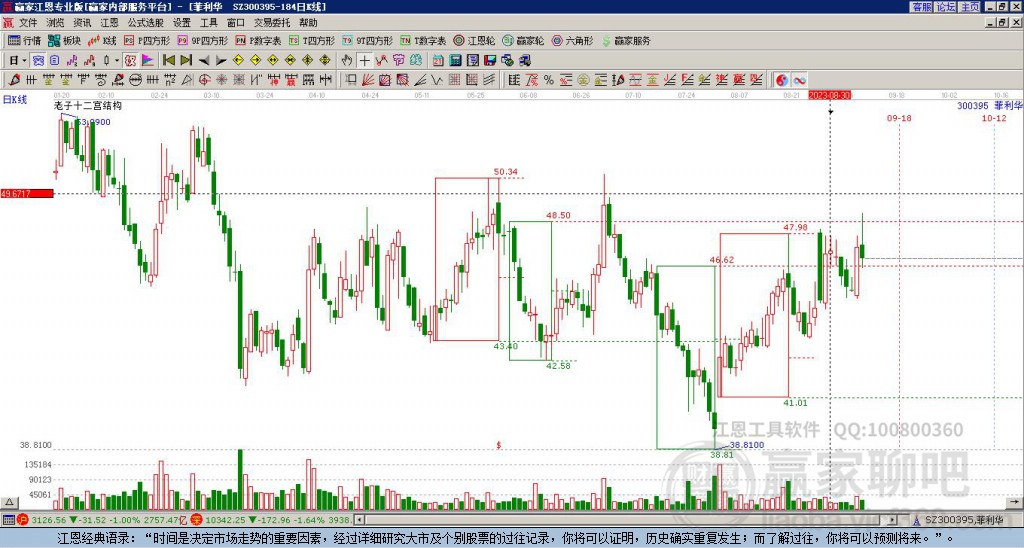Open the 板块 sector view
The height and width of the screenshot is (548, 1024).
[65, 40]
